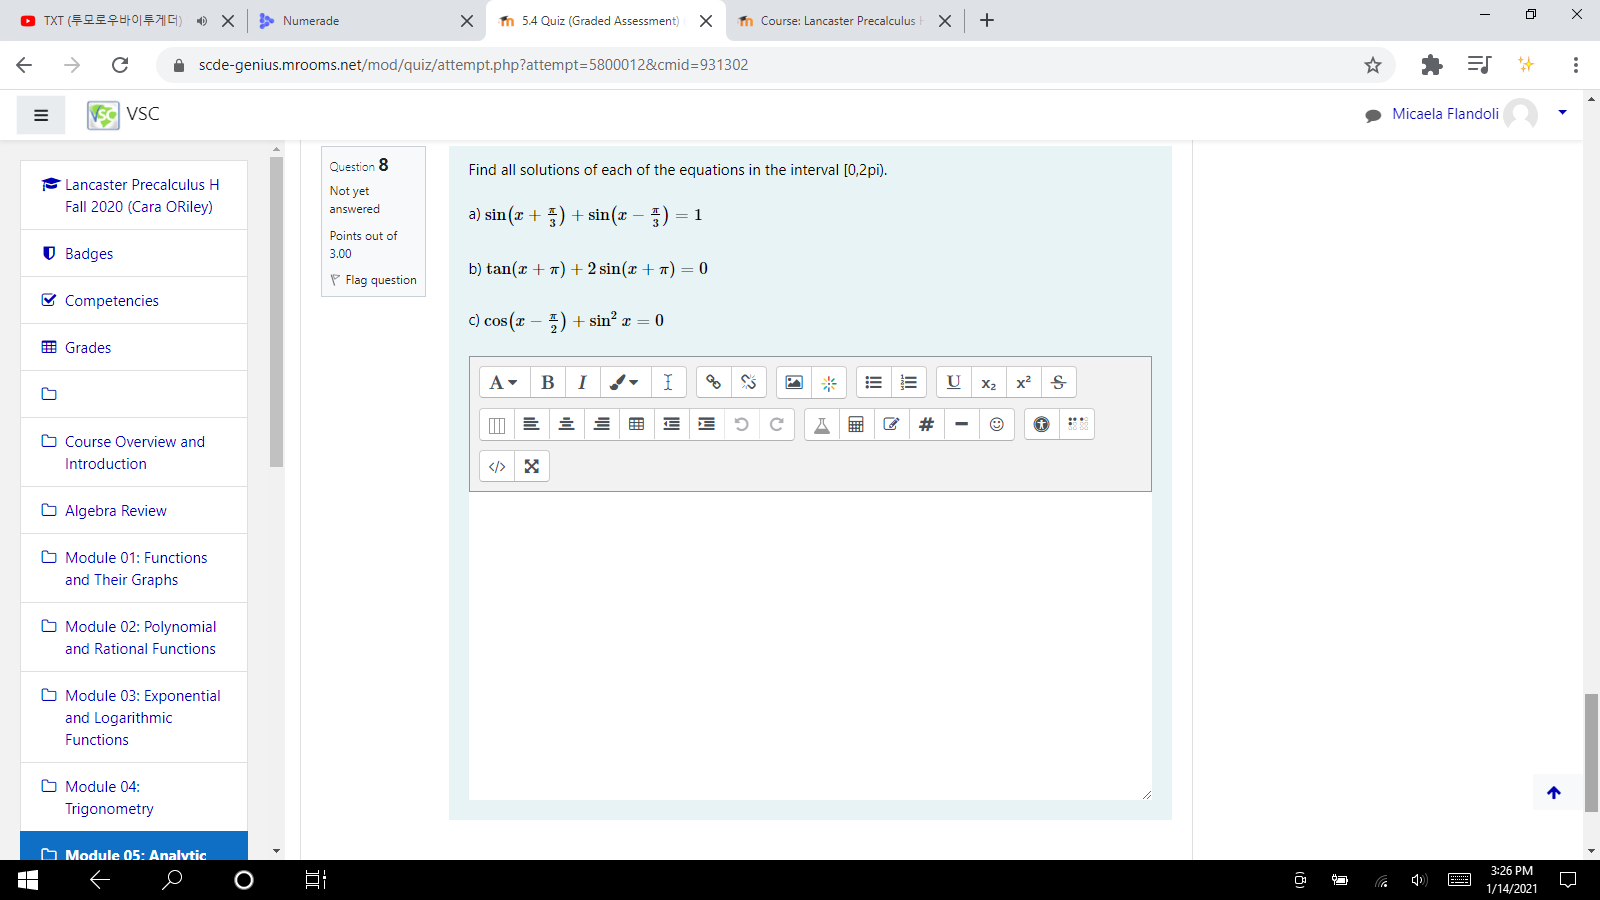
Task: Insert an image into the answer box
Action: coord(793,382)
